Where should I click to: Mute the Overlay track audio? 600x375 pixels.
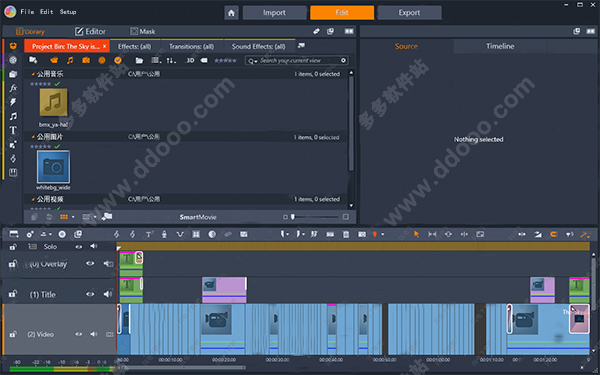click(108, 263)
